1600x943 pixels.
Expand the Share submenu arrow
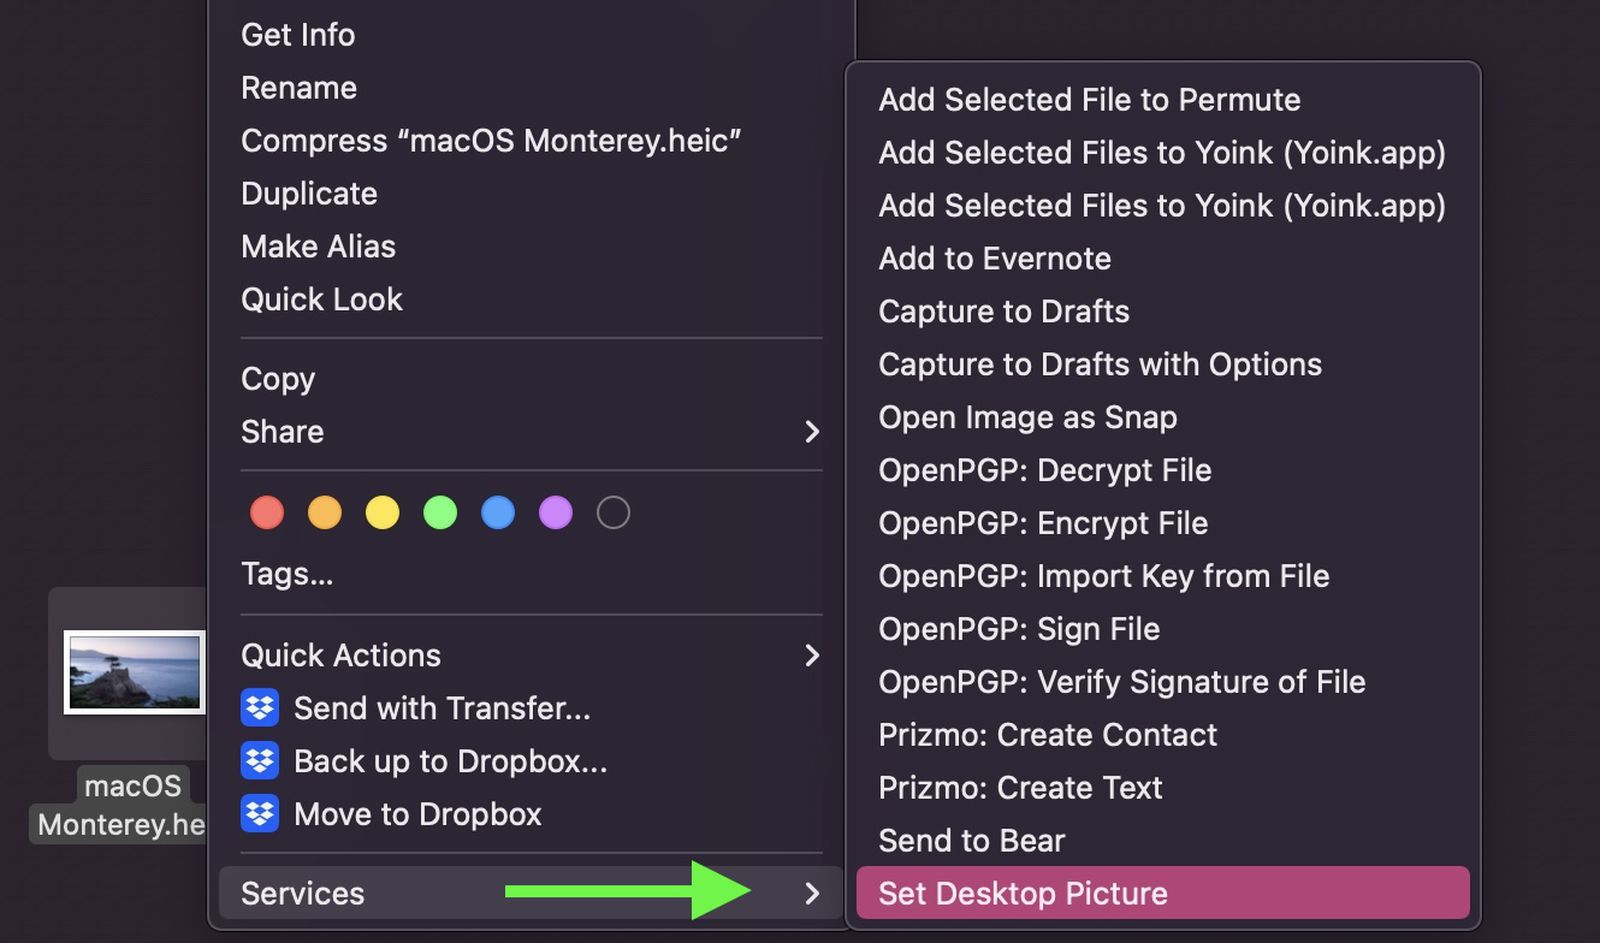pyautogui.click(x=811, y=432)
